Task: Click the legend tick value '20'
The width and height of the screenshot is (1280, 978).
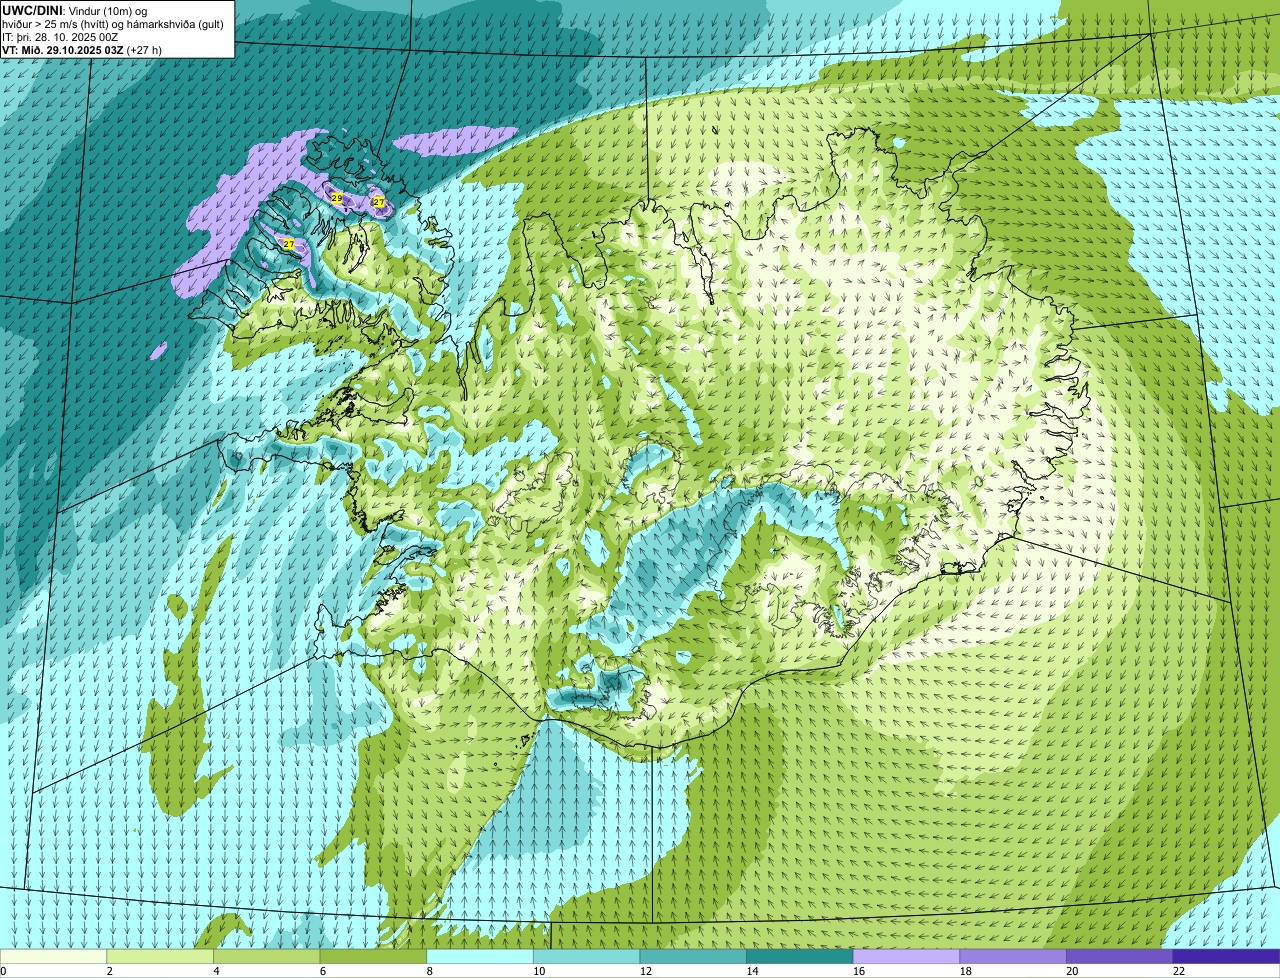Action: click(1072, 970)
